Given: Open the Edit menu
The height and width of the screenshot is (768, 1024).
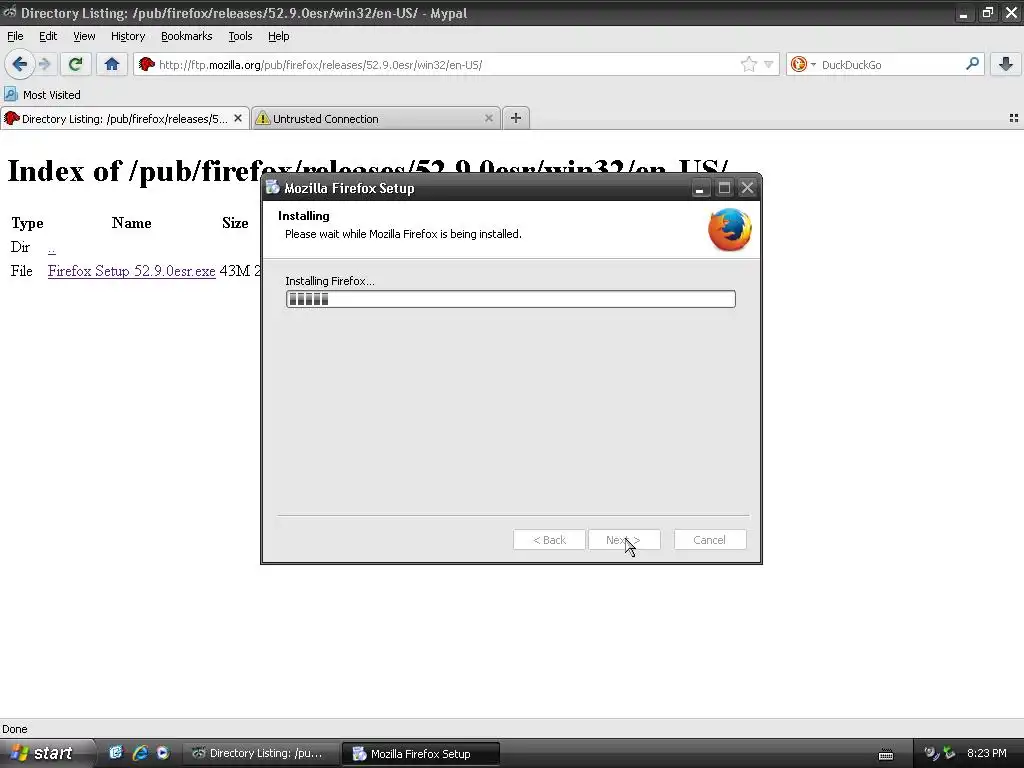Looking at the screenshot, I should [48, 36].
